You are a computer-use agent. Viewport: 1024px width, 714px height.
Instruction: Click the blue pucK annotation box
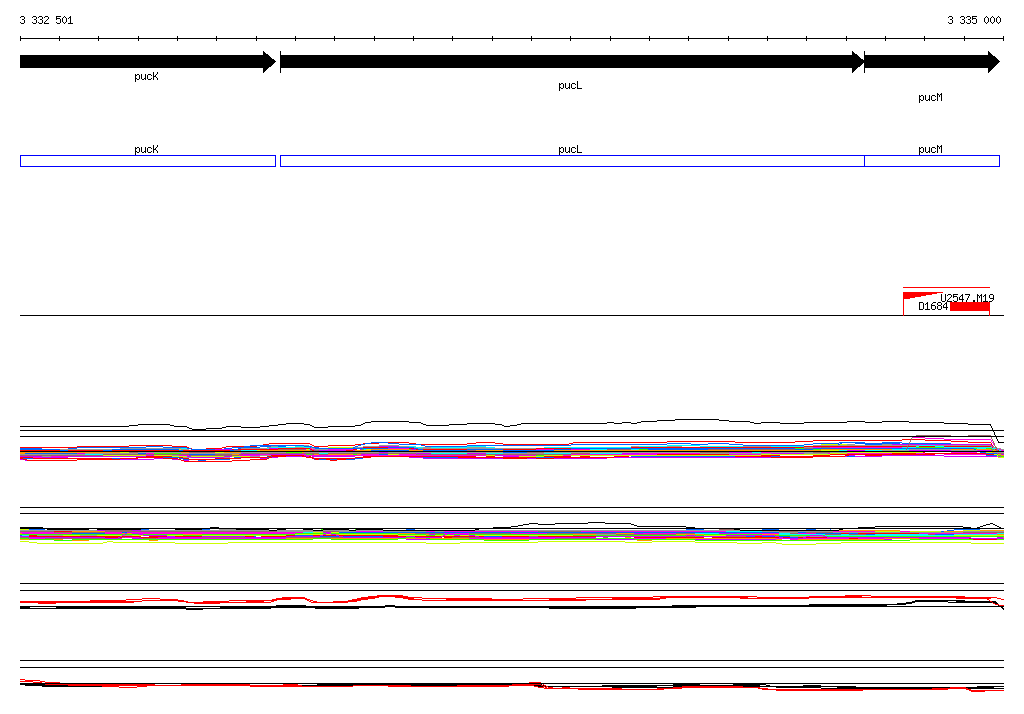pyautogui.click(x=148, y=161)
